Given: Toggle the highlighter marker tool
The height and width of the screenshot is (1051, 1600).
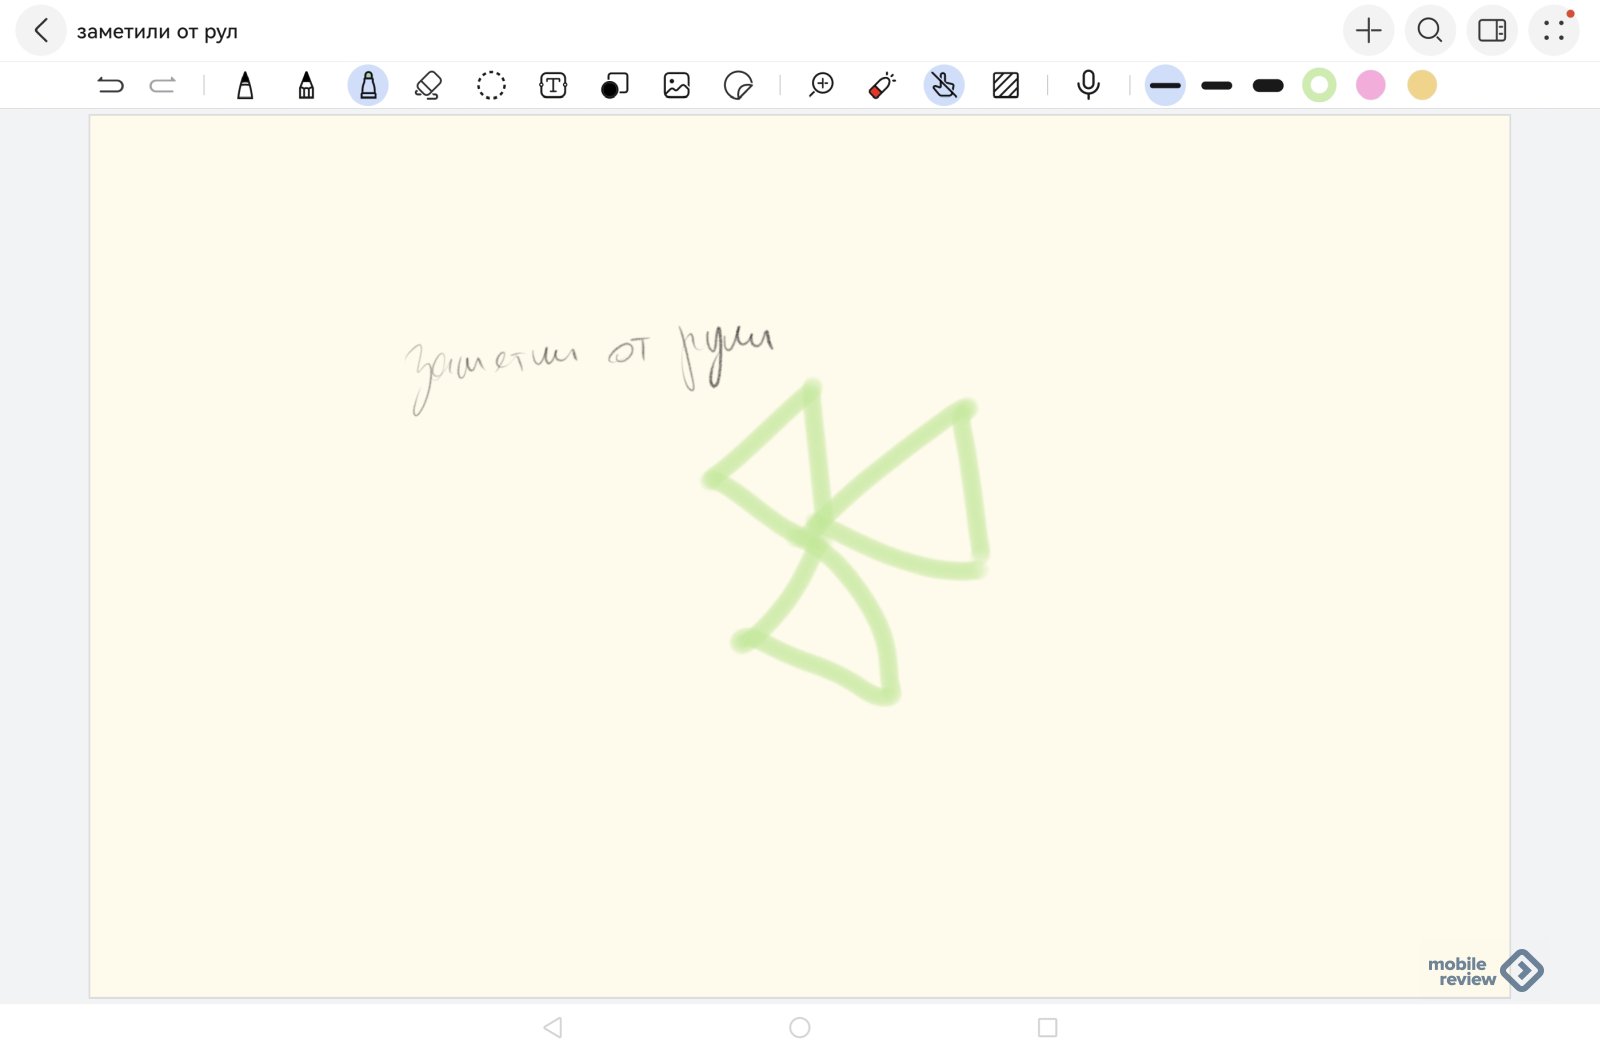Looking at the screenshot, I should click(x=368, y=86).
